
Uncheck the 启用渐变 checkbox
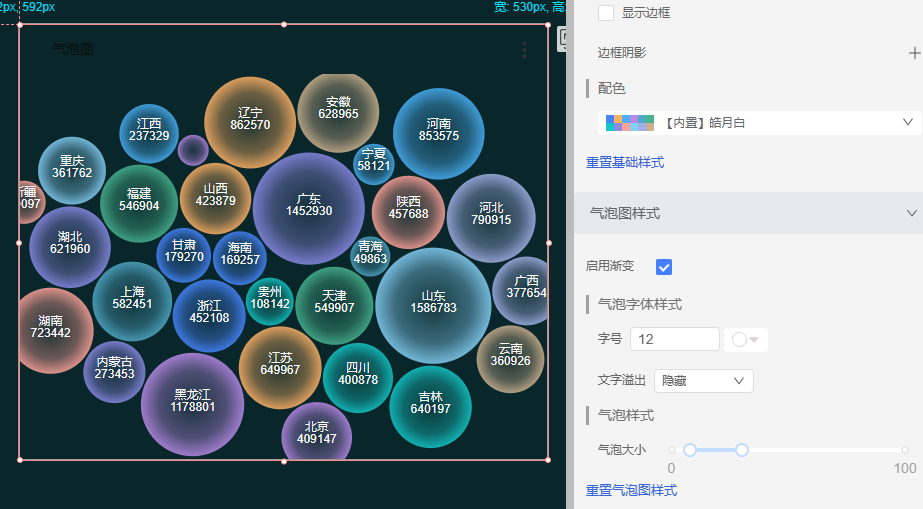coord(664,267)
